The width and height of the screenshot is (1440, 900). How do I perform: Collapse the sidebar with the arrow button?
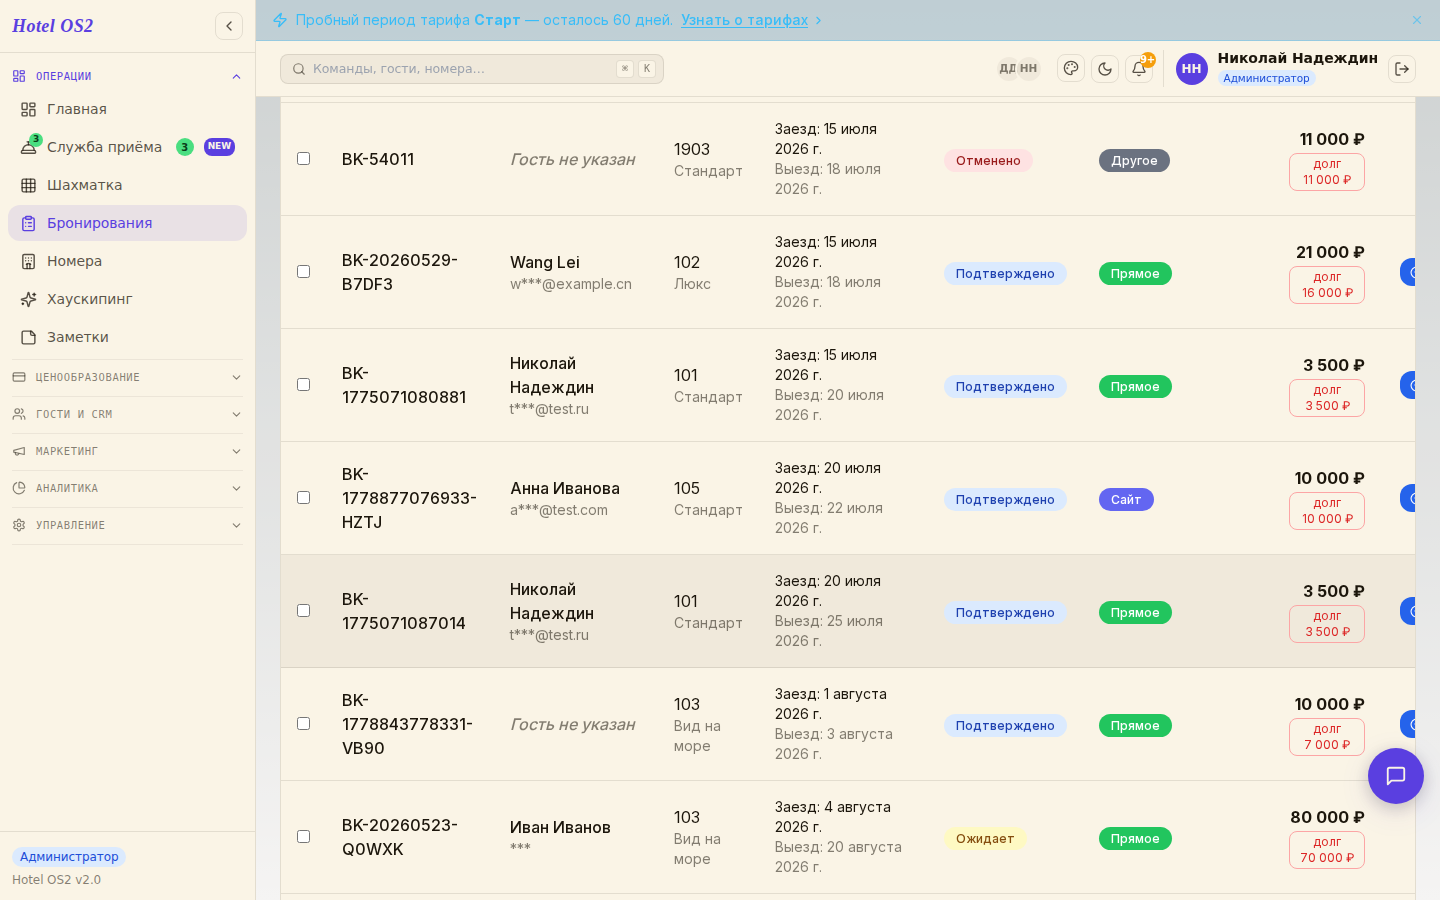pos(229,26)
